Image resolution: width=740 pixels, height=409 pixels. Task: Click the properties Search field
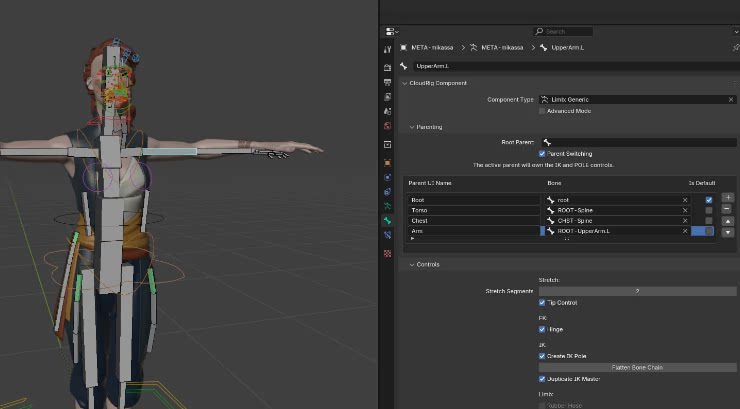(x=563, y=32)
